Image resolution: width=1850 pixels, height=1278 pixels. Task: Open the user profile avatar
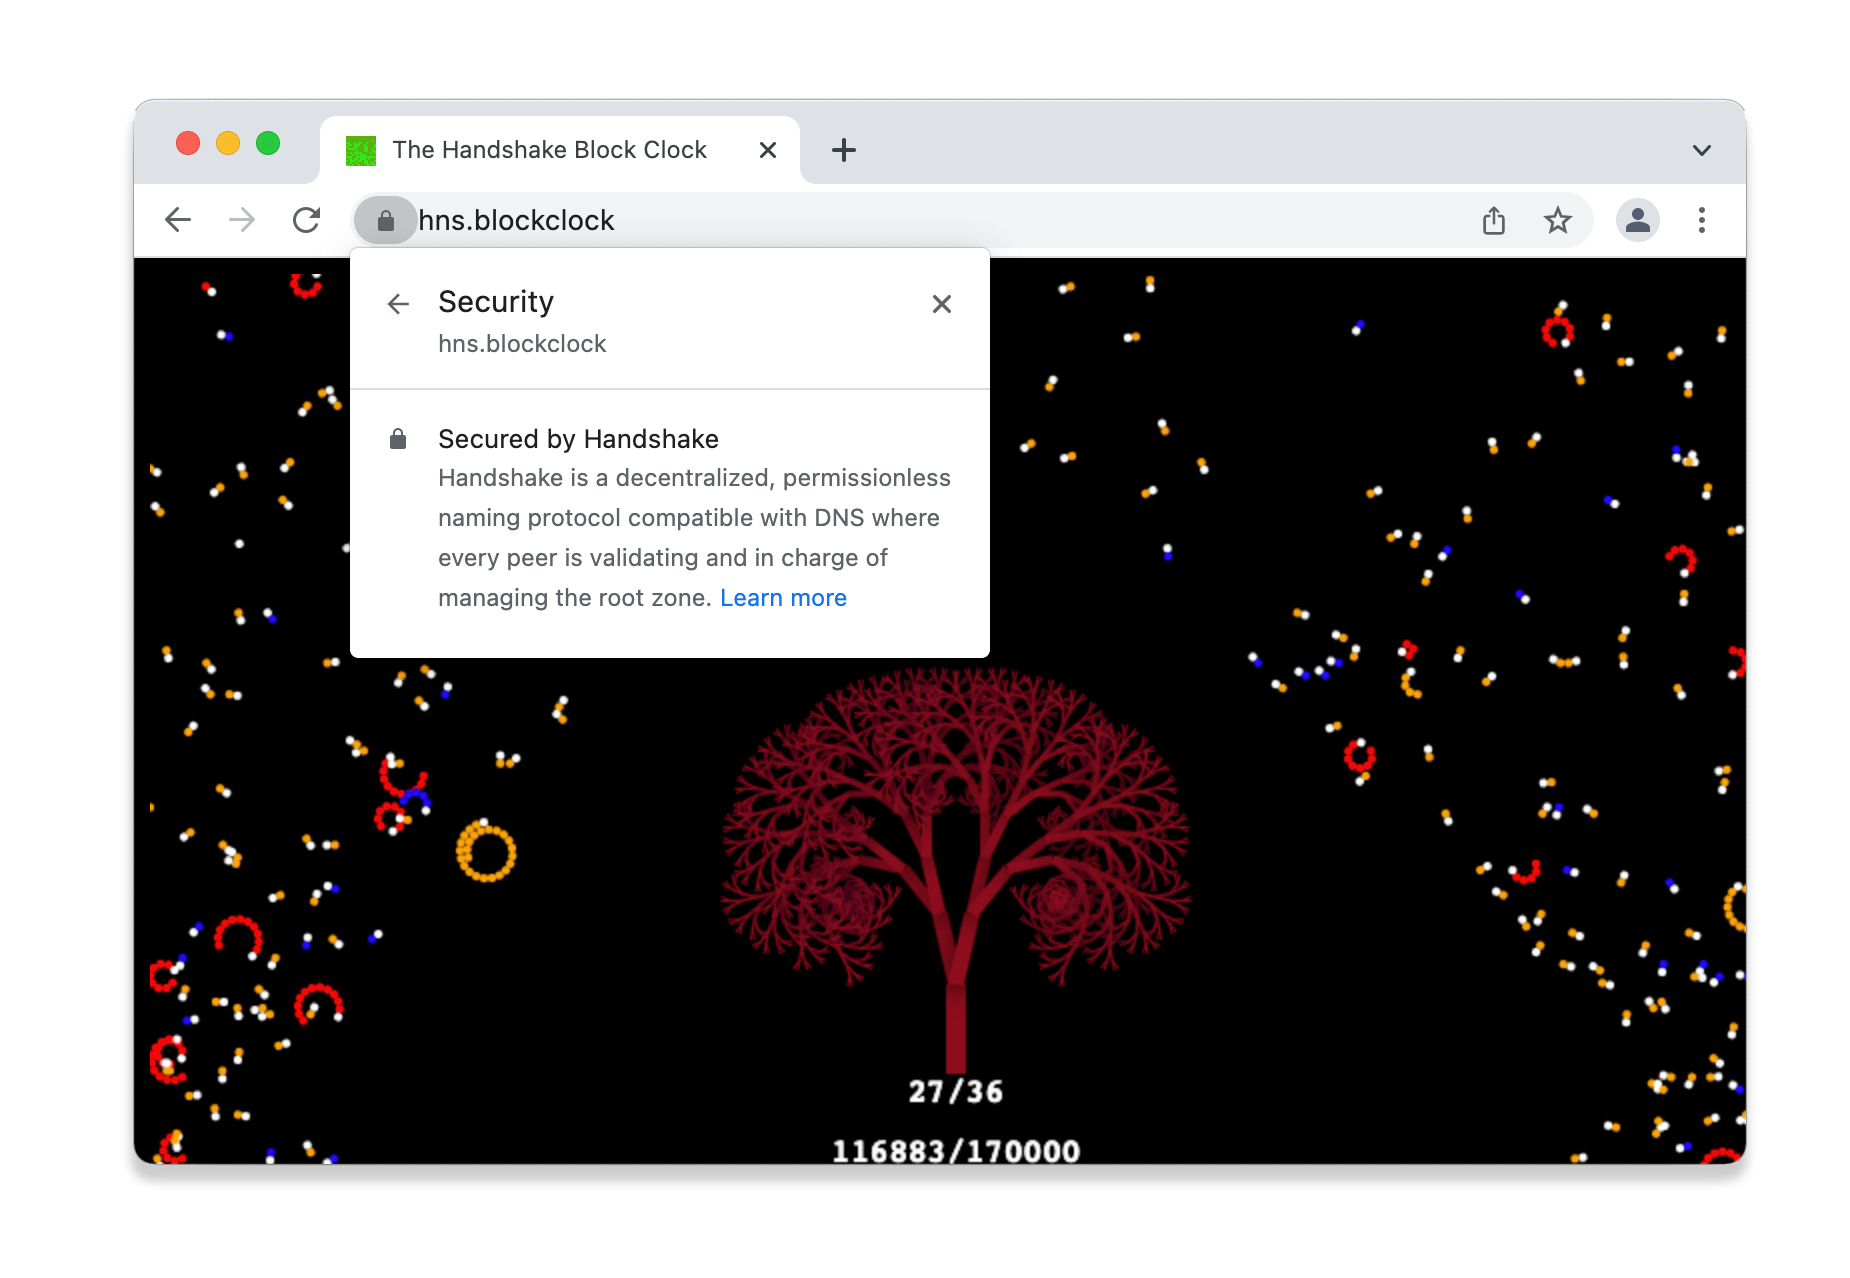(x=1637, y=220)
